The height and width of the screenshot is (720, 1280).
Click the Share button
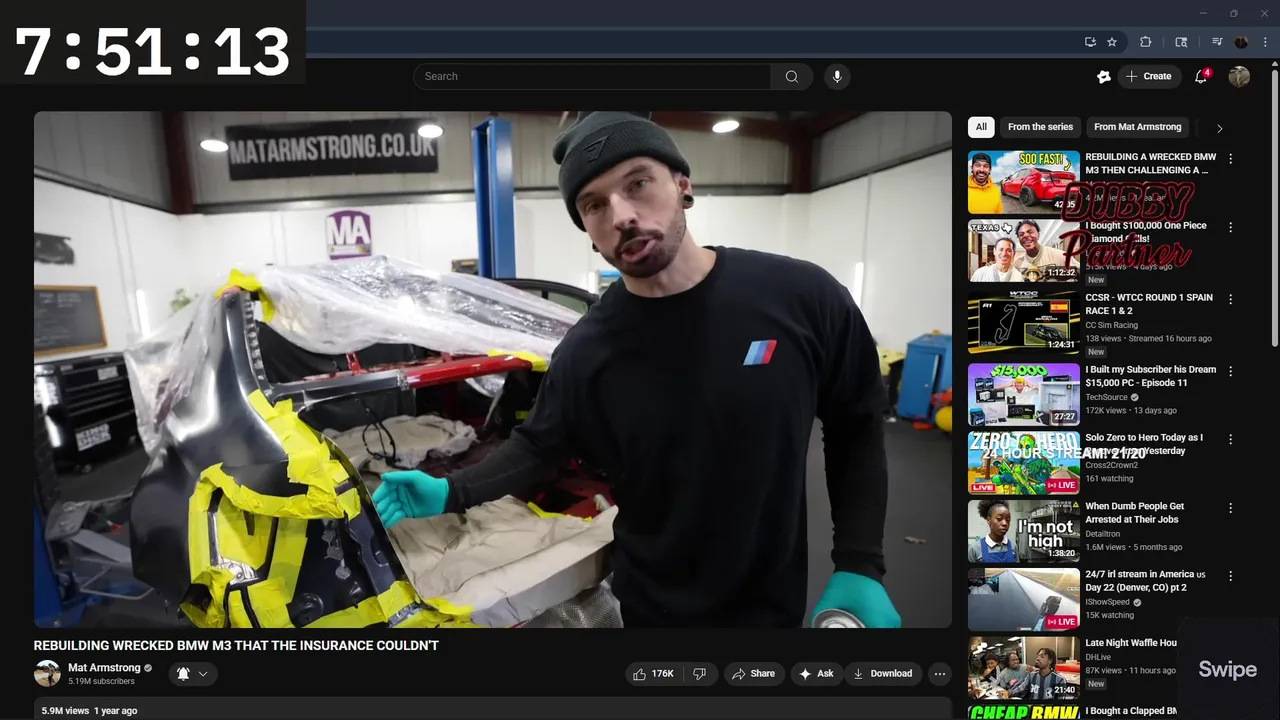coord(753,674)
